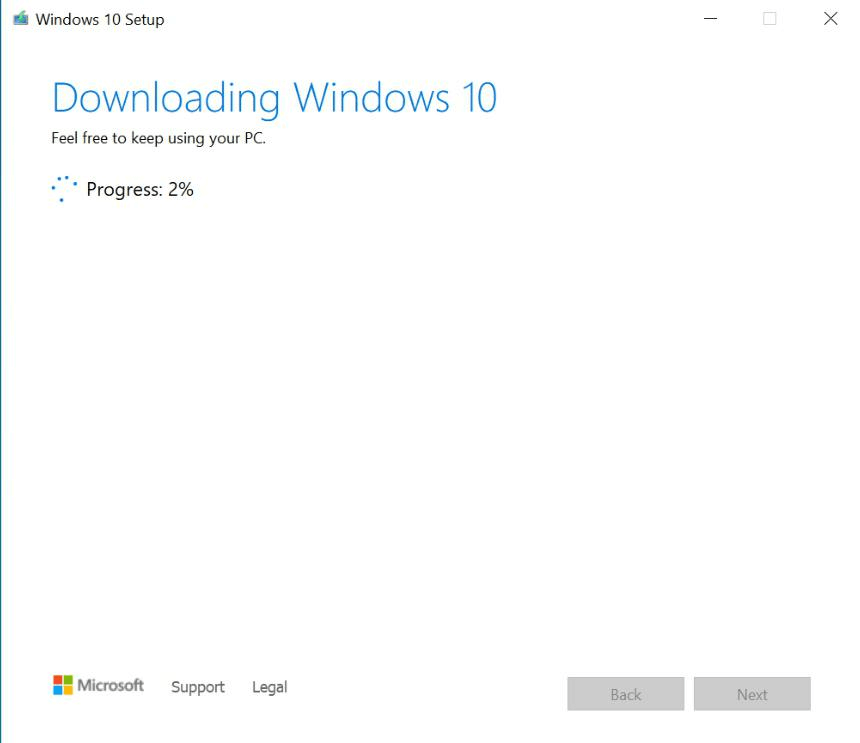
Task: Minimize the Windows 10 Setup window
Action: pyautogui.click(x=710, y=19)
